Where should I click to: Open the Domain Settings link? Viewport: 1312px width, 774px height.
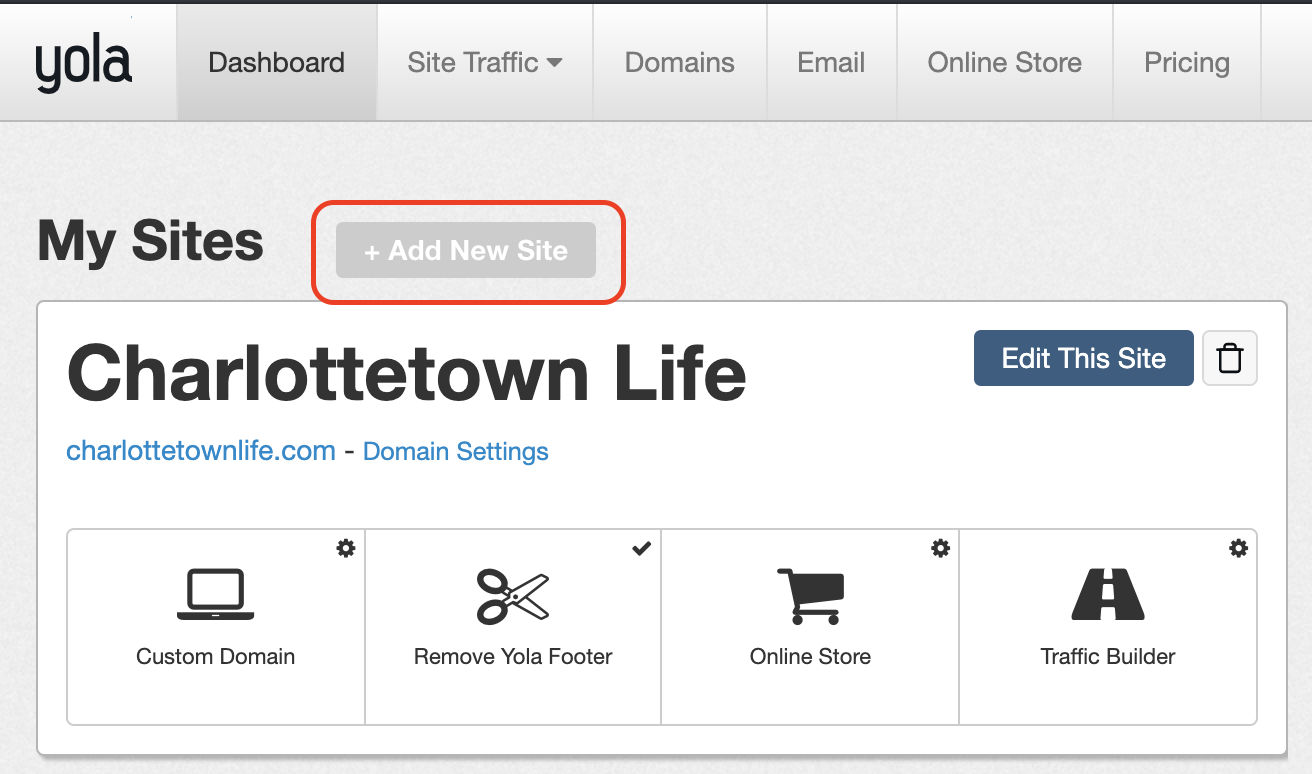pos(456,451)
